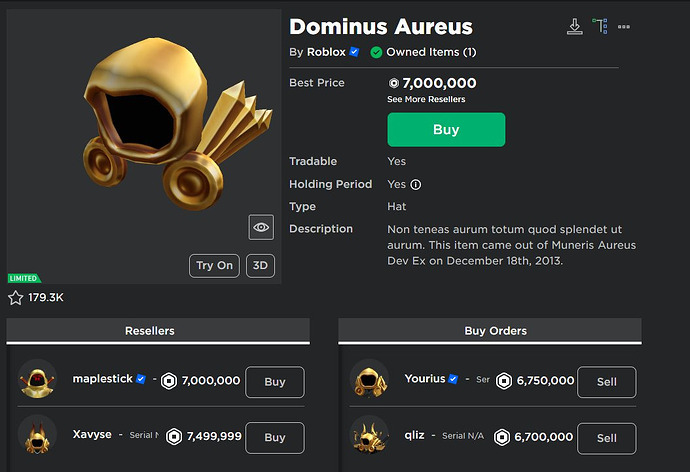Toggle the 3D view button
This screenshot has height=472, width=690.
point(260,265)
